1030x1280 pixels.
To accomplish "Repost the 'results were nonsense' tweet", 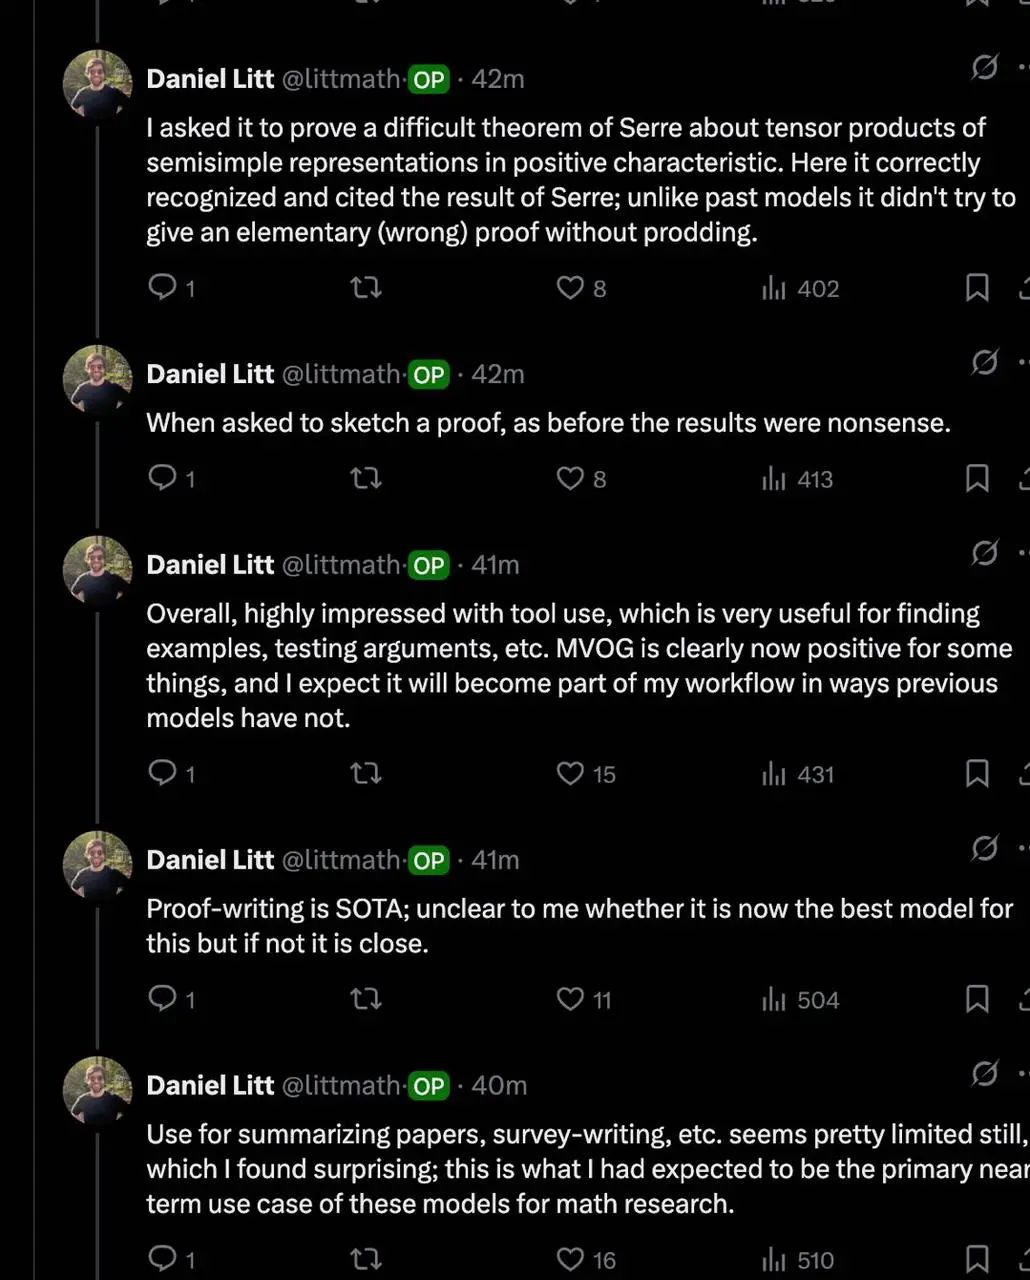I will tap(366, 480).
